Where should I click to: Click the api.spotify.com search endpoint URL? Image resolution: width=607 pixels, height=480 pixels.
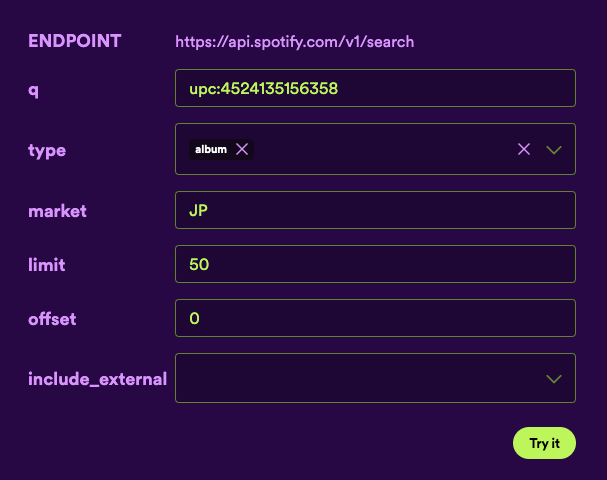coord(294,42)
